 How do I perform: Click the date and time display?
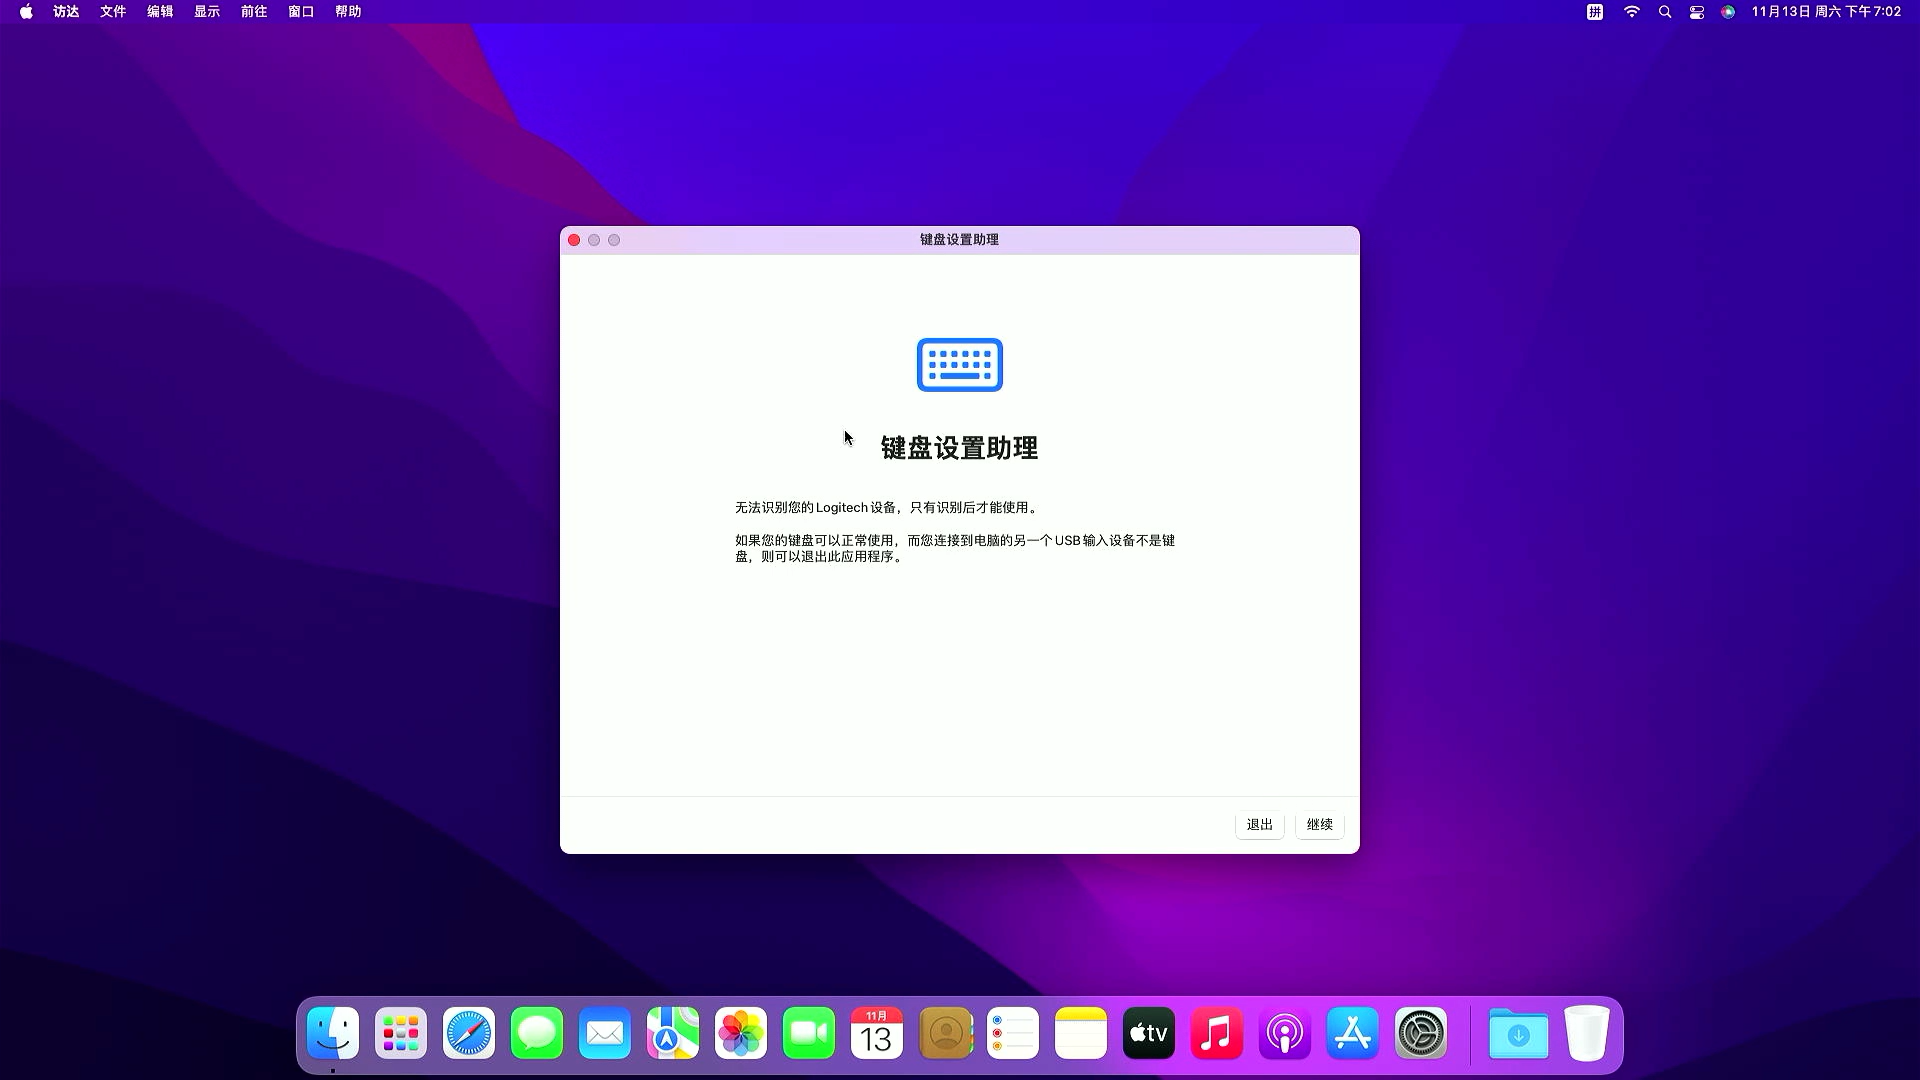[1826, 12]
